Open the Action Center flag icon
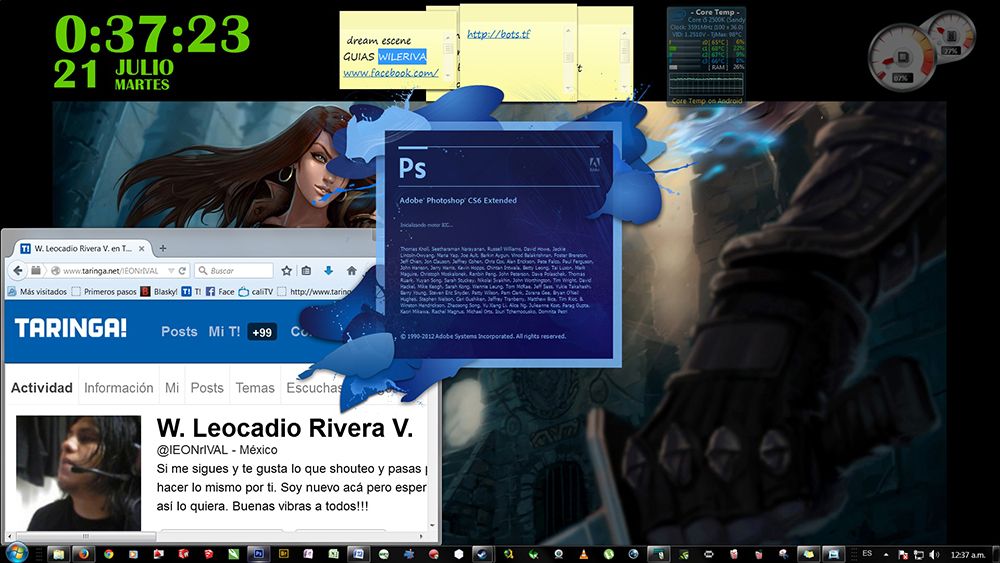 tap(903, 555)
